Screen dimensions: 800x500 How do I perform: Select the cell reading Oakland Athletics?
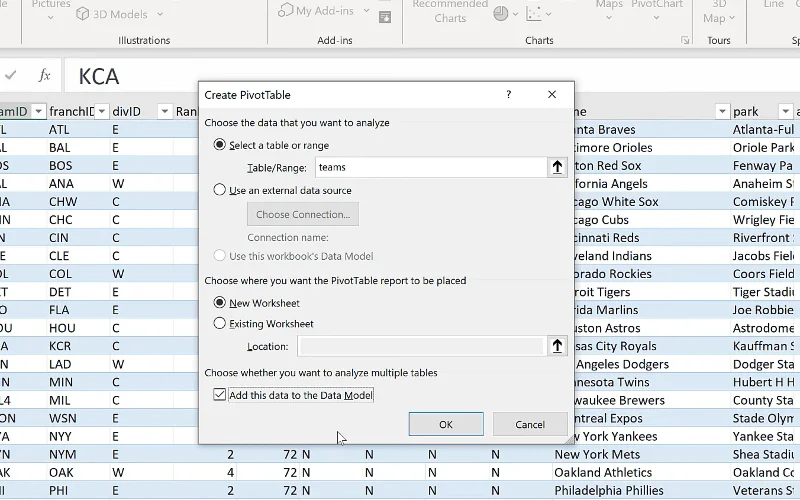642,472
